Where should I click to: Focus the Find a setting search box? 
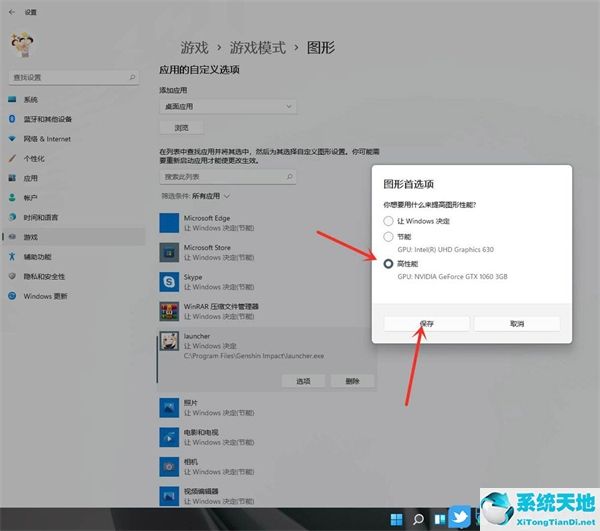point(73,77)
